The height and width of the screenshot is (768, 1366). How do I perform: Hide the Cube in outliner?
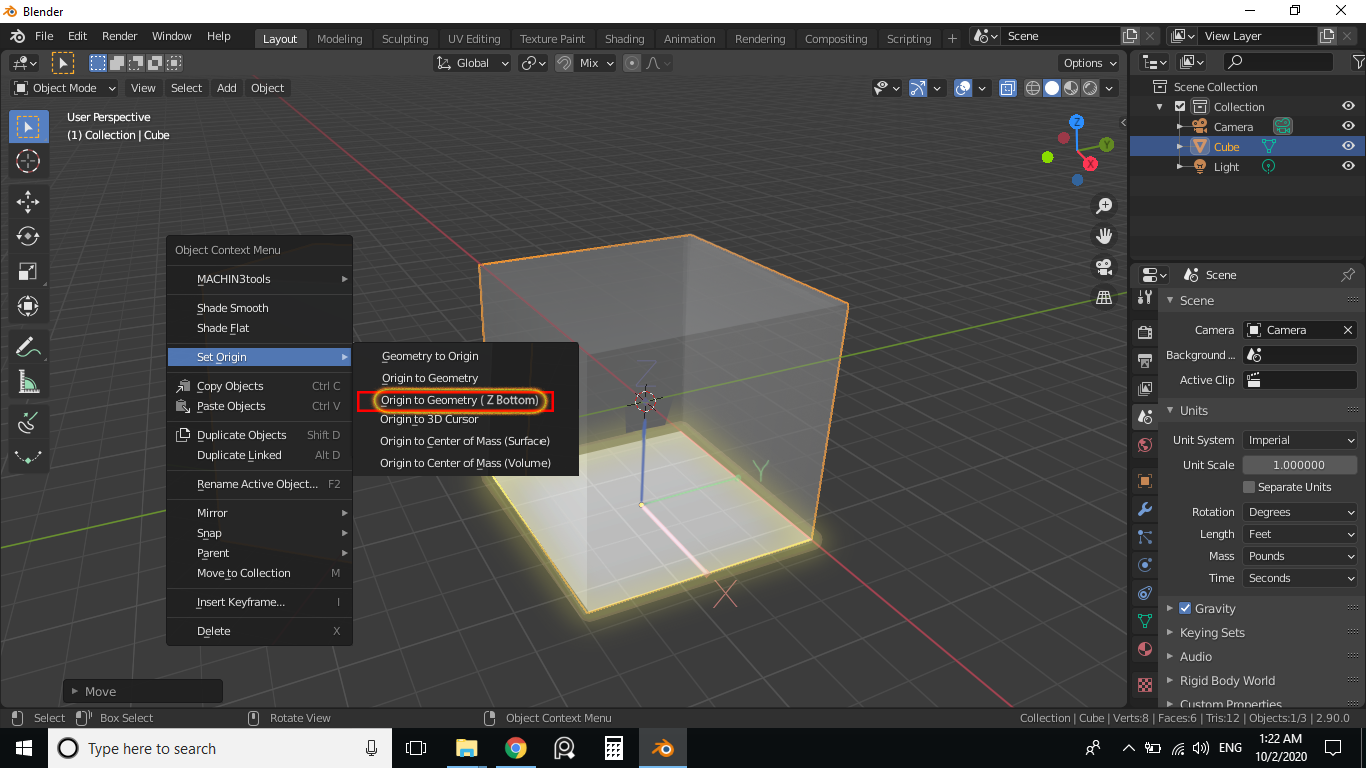click(x=1348, y=146)
